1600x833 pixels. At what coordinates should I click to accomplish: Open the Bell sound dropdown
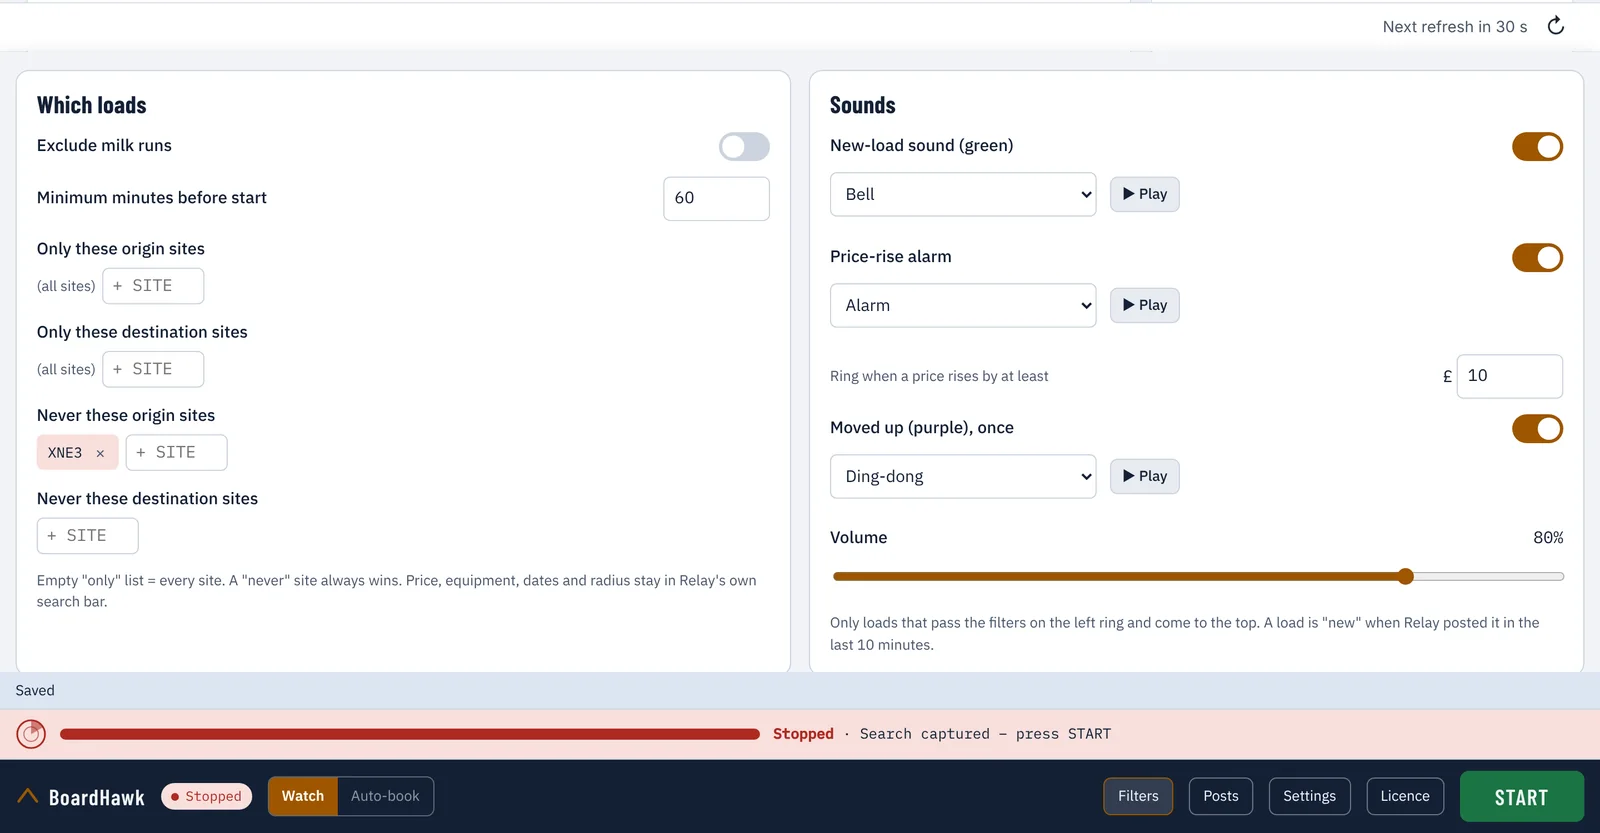[963, 194]
